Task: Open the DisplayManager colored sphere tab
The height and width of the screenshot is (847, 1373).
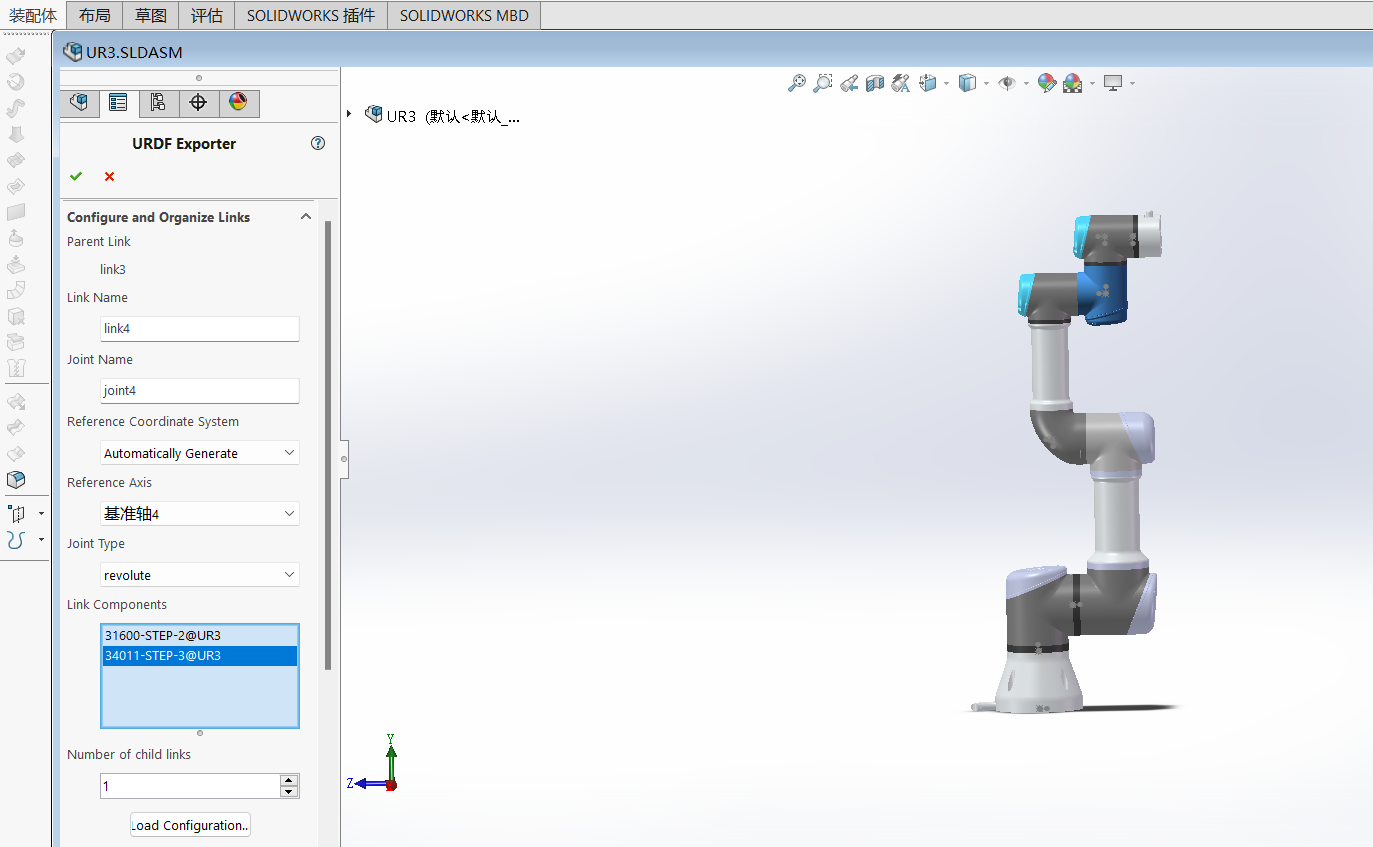Action: pos(239,103)
